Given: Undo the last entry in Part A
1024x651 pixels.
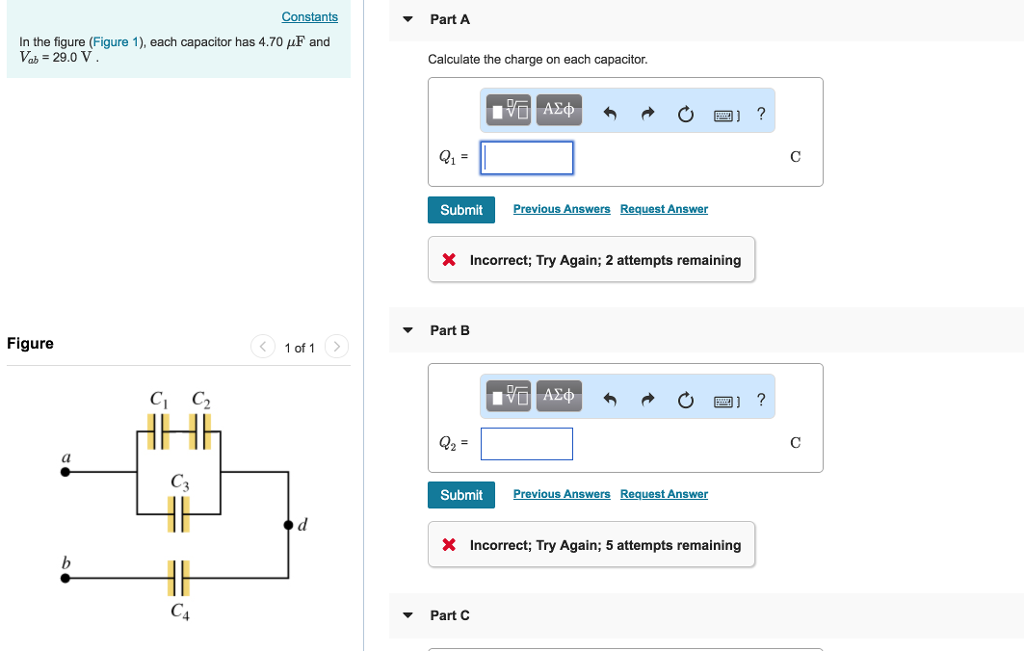Looking at the screenshot, I should coord(610,113).
